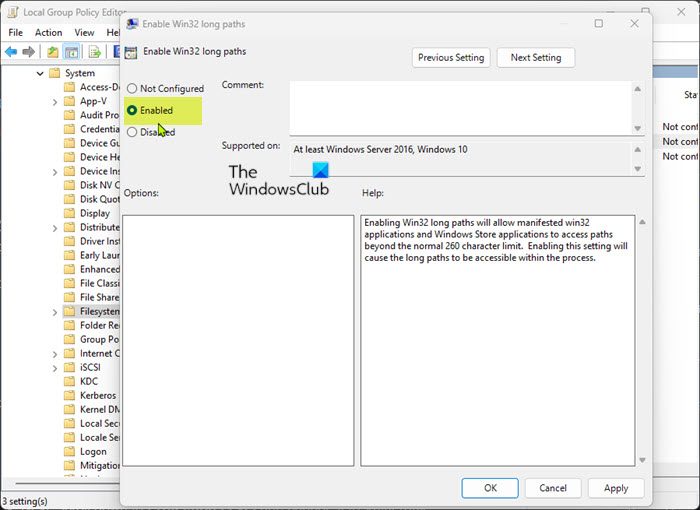Select the Local Sec folder icon
This screenshot has height=510, width=700.
click(x=69, y=423)
